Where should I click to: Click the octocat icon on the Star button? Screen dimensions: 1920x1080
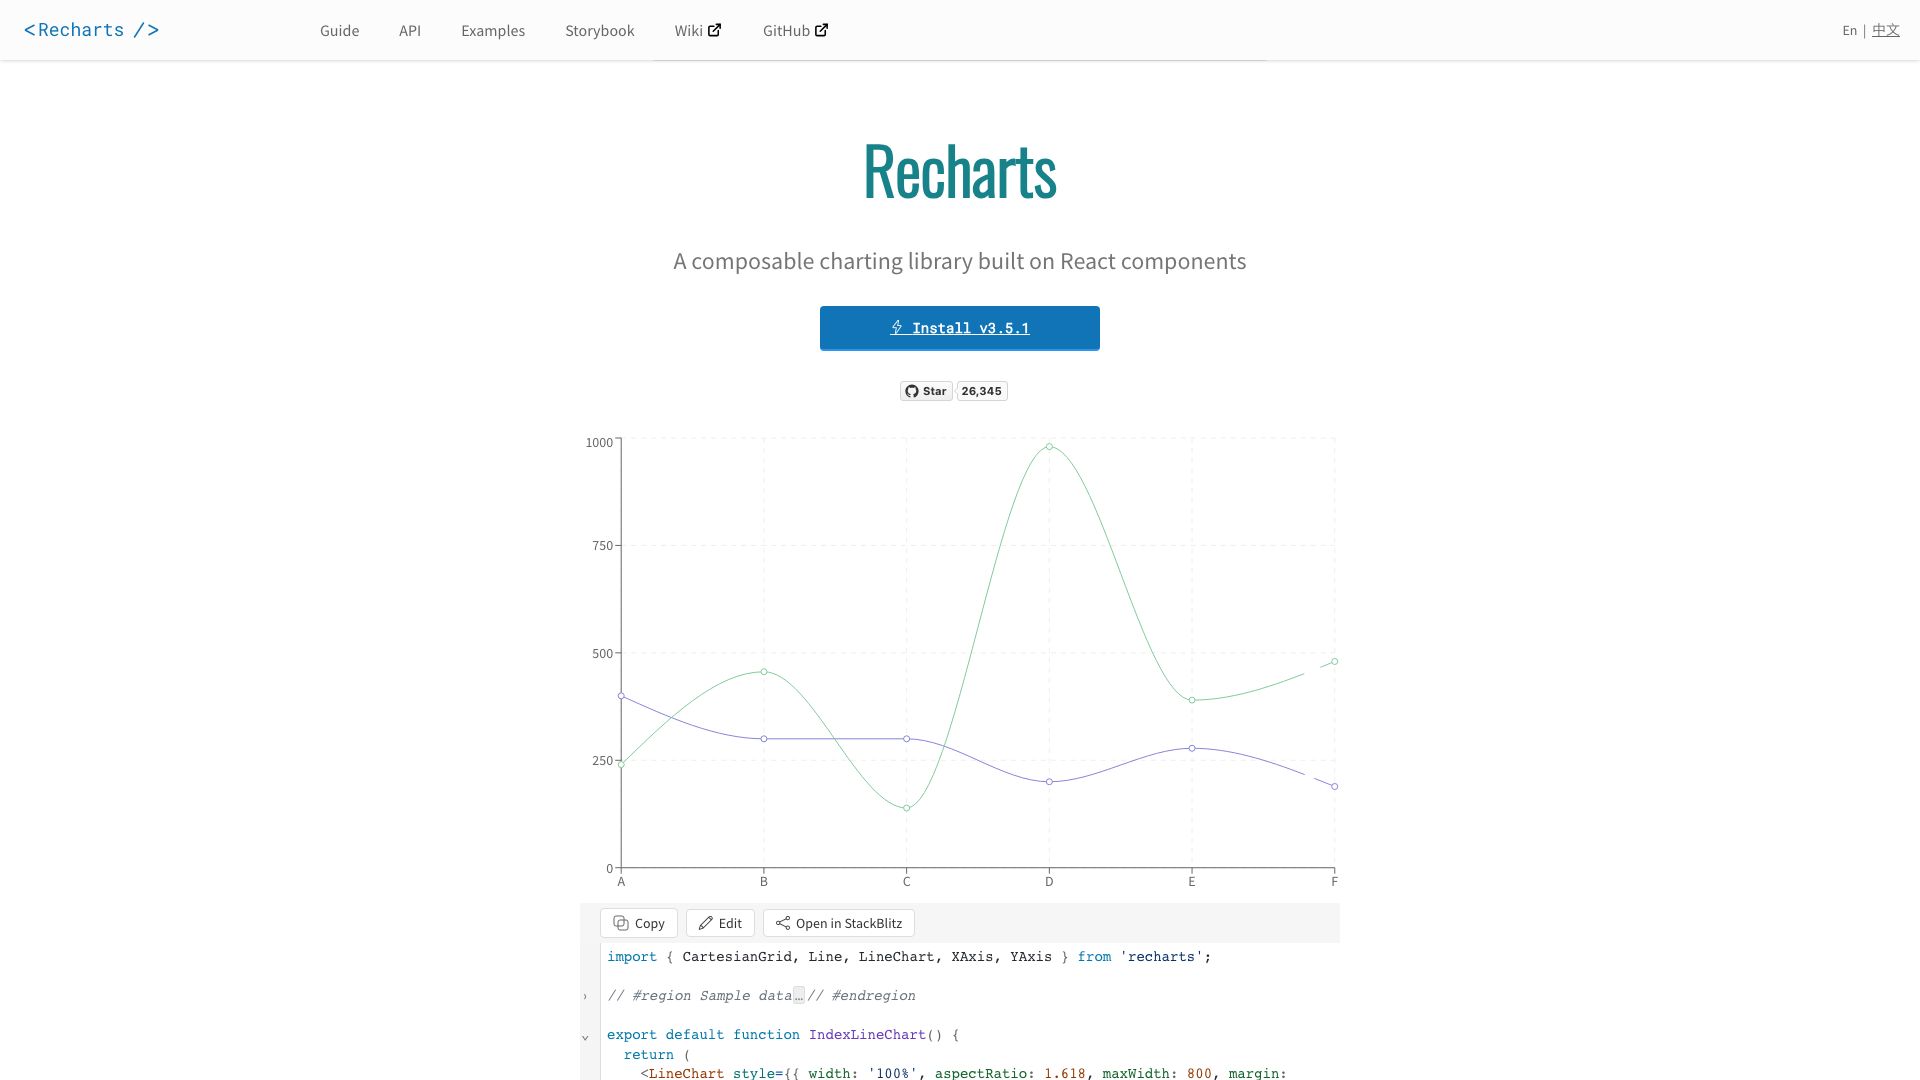click(x=911, y=391)
